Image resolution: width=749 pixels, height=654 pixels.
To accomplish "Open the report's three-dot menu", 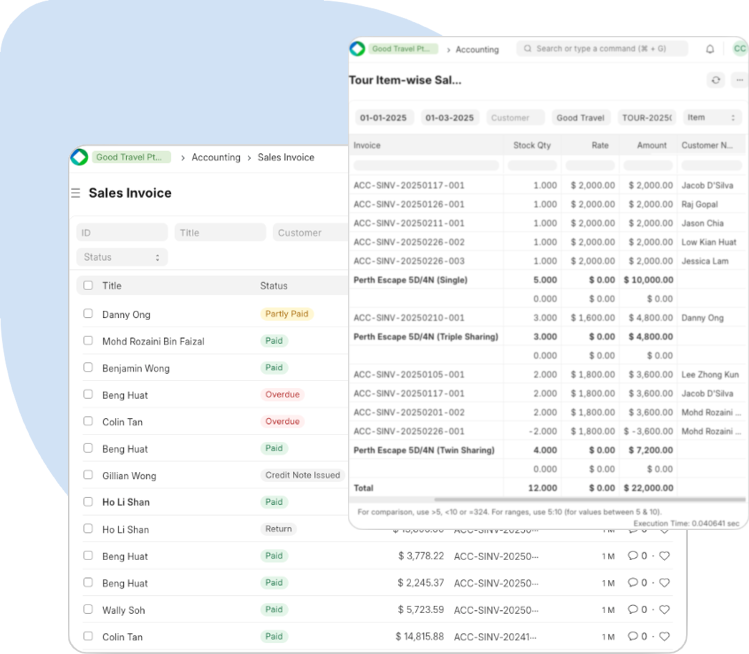I will point(739,80).
